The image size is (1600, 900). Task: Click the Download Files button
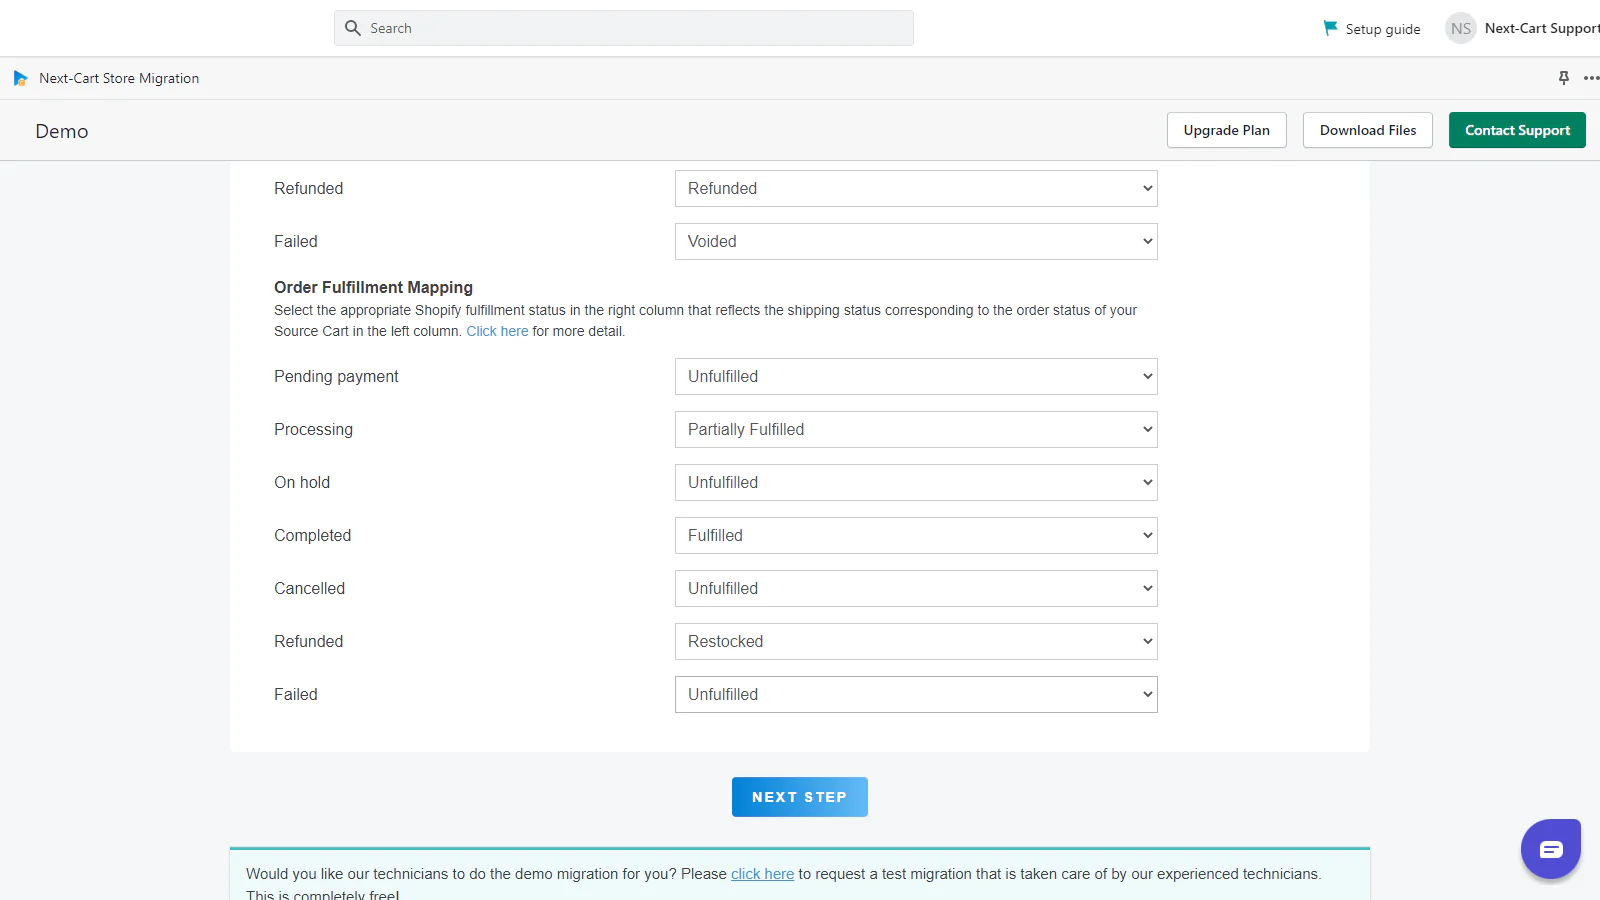click(1367, 130)
